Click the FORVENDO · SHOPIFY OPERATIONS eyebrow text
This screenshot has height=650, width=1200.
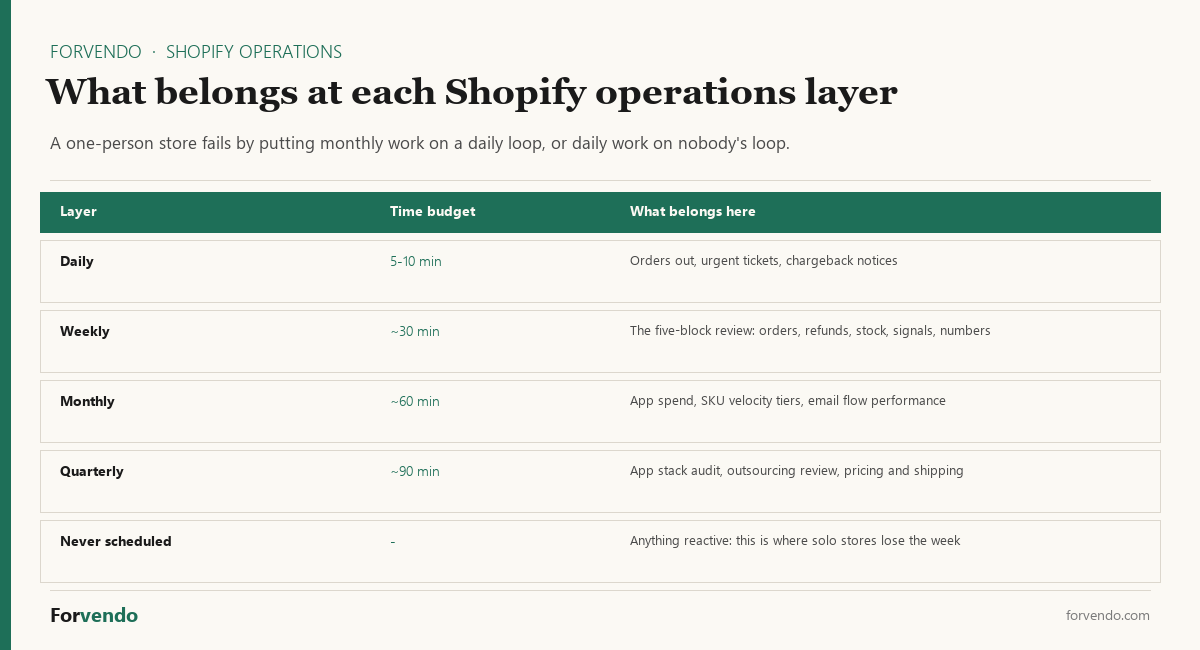[x=196, y=52]
